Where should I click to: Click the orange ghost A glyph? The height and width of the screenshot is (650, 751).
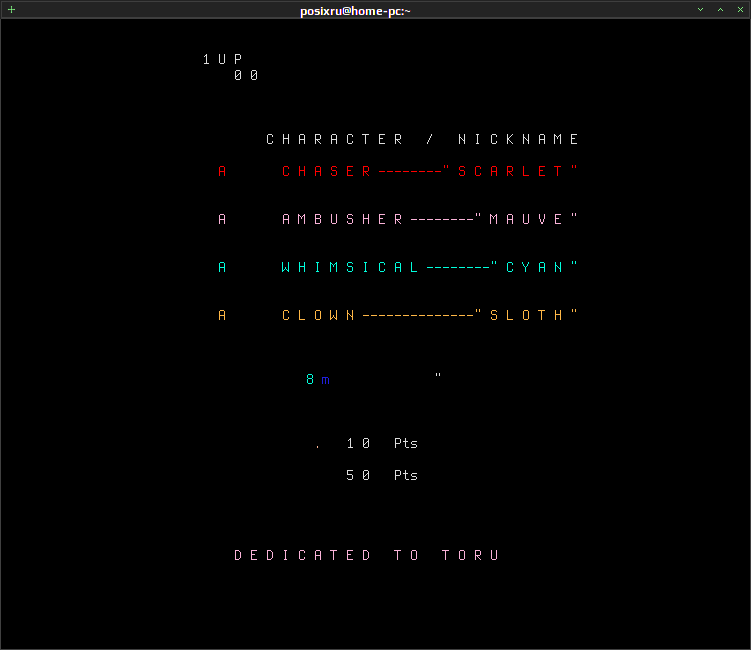(x=222, y=315)
